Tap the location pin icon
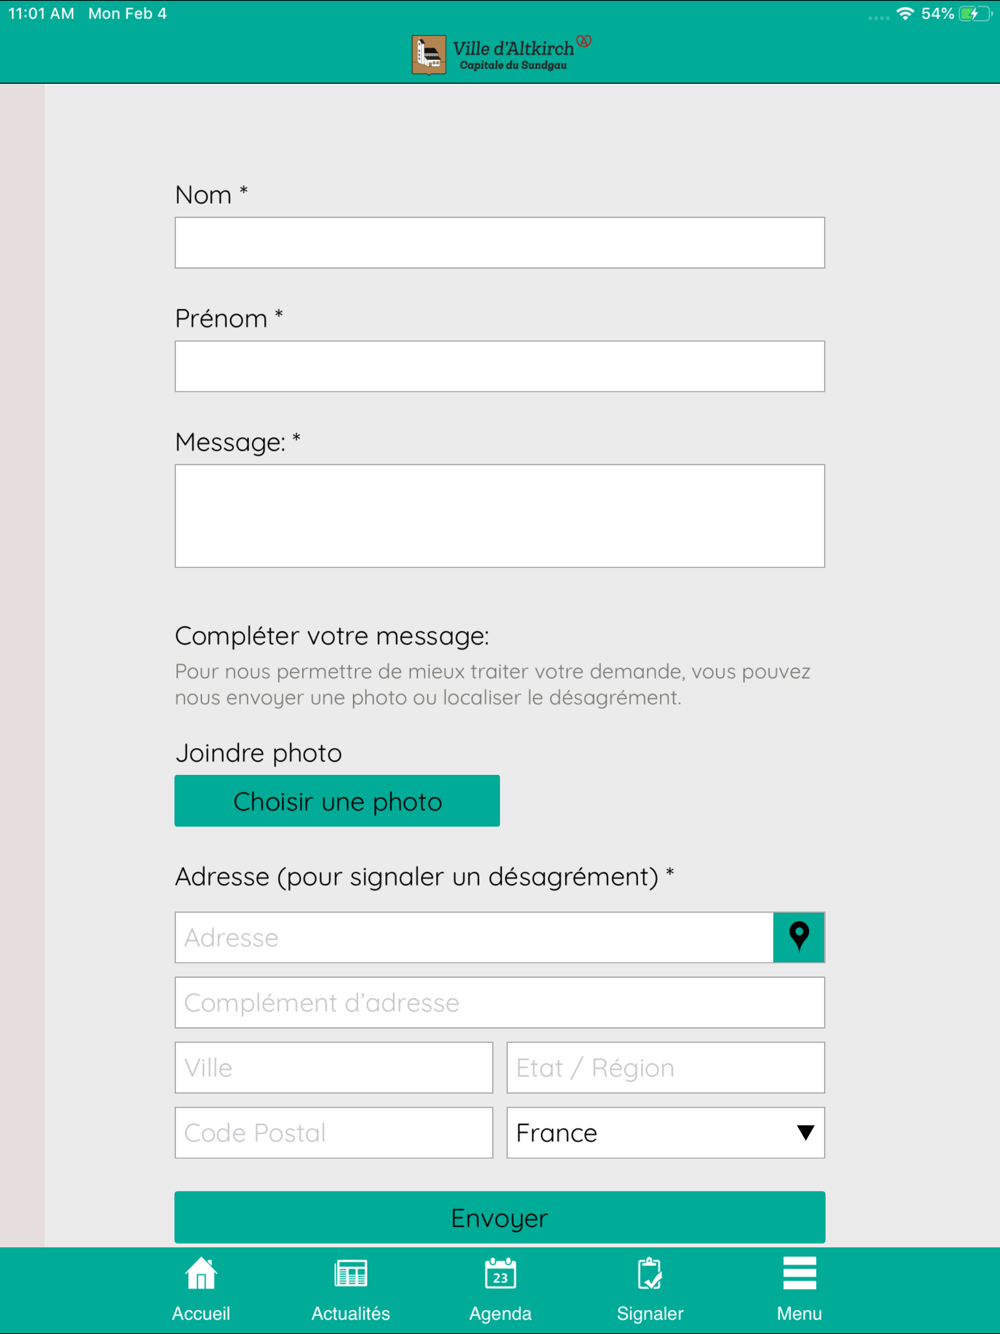The width and height of the screenshot is (1000, 1334). [799, 937]
